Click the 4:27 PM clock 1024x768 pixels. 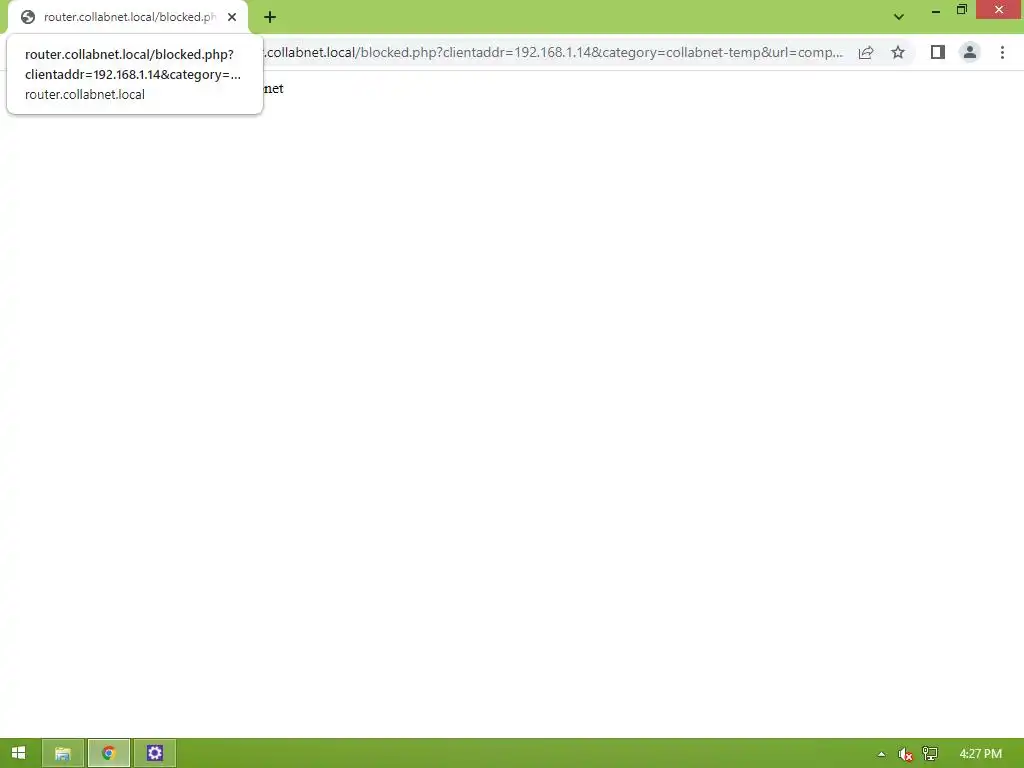pyautogui.click(x=980, y=754)
